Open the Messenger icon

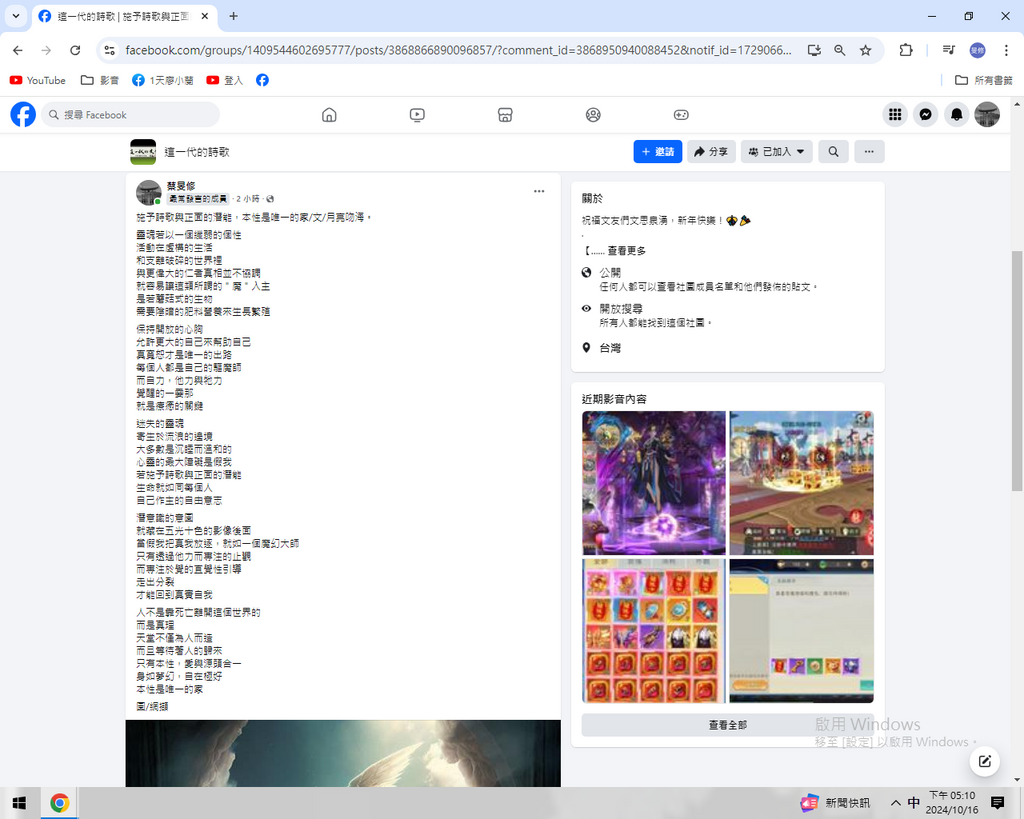pos(927,115)
